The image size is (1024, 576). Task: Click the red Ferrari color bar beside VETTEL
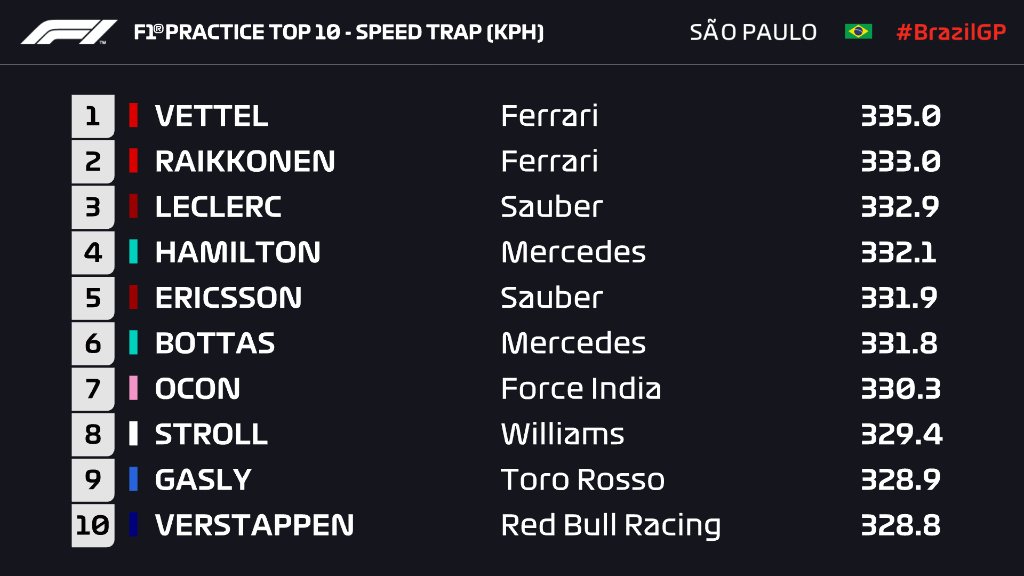133,116
